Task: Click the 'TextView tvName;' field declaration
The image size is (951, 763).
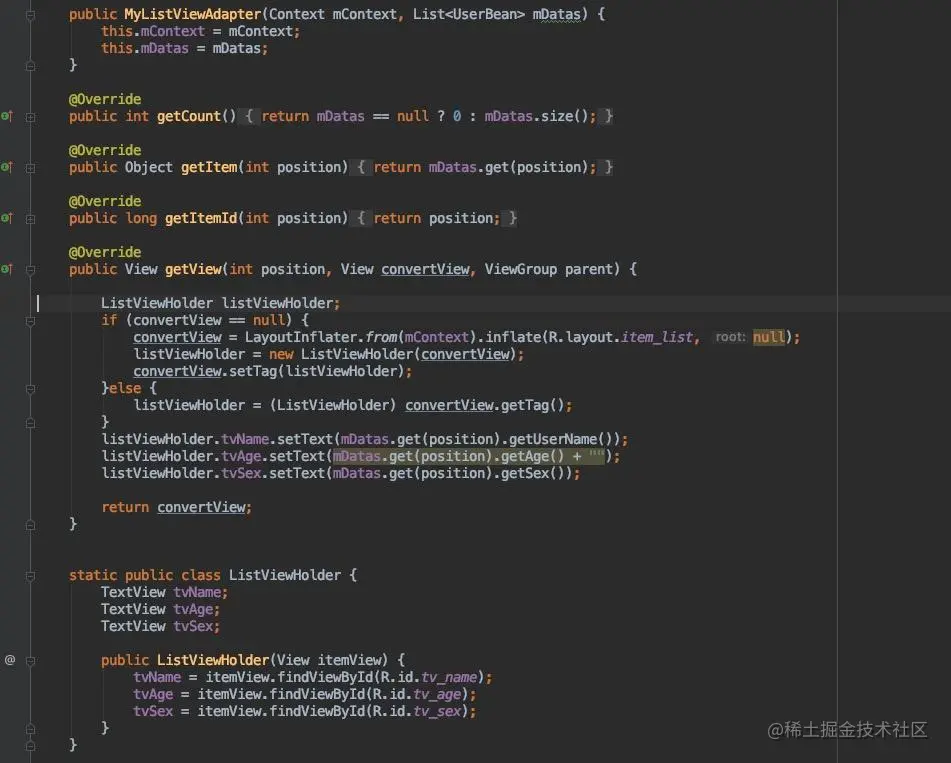Action: [x=164, y=591]
